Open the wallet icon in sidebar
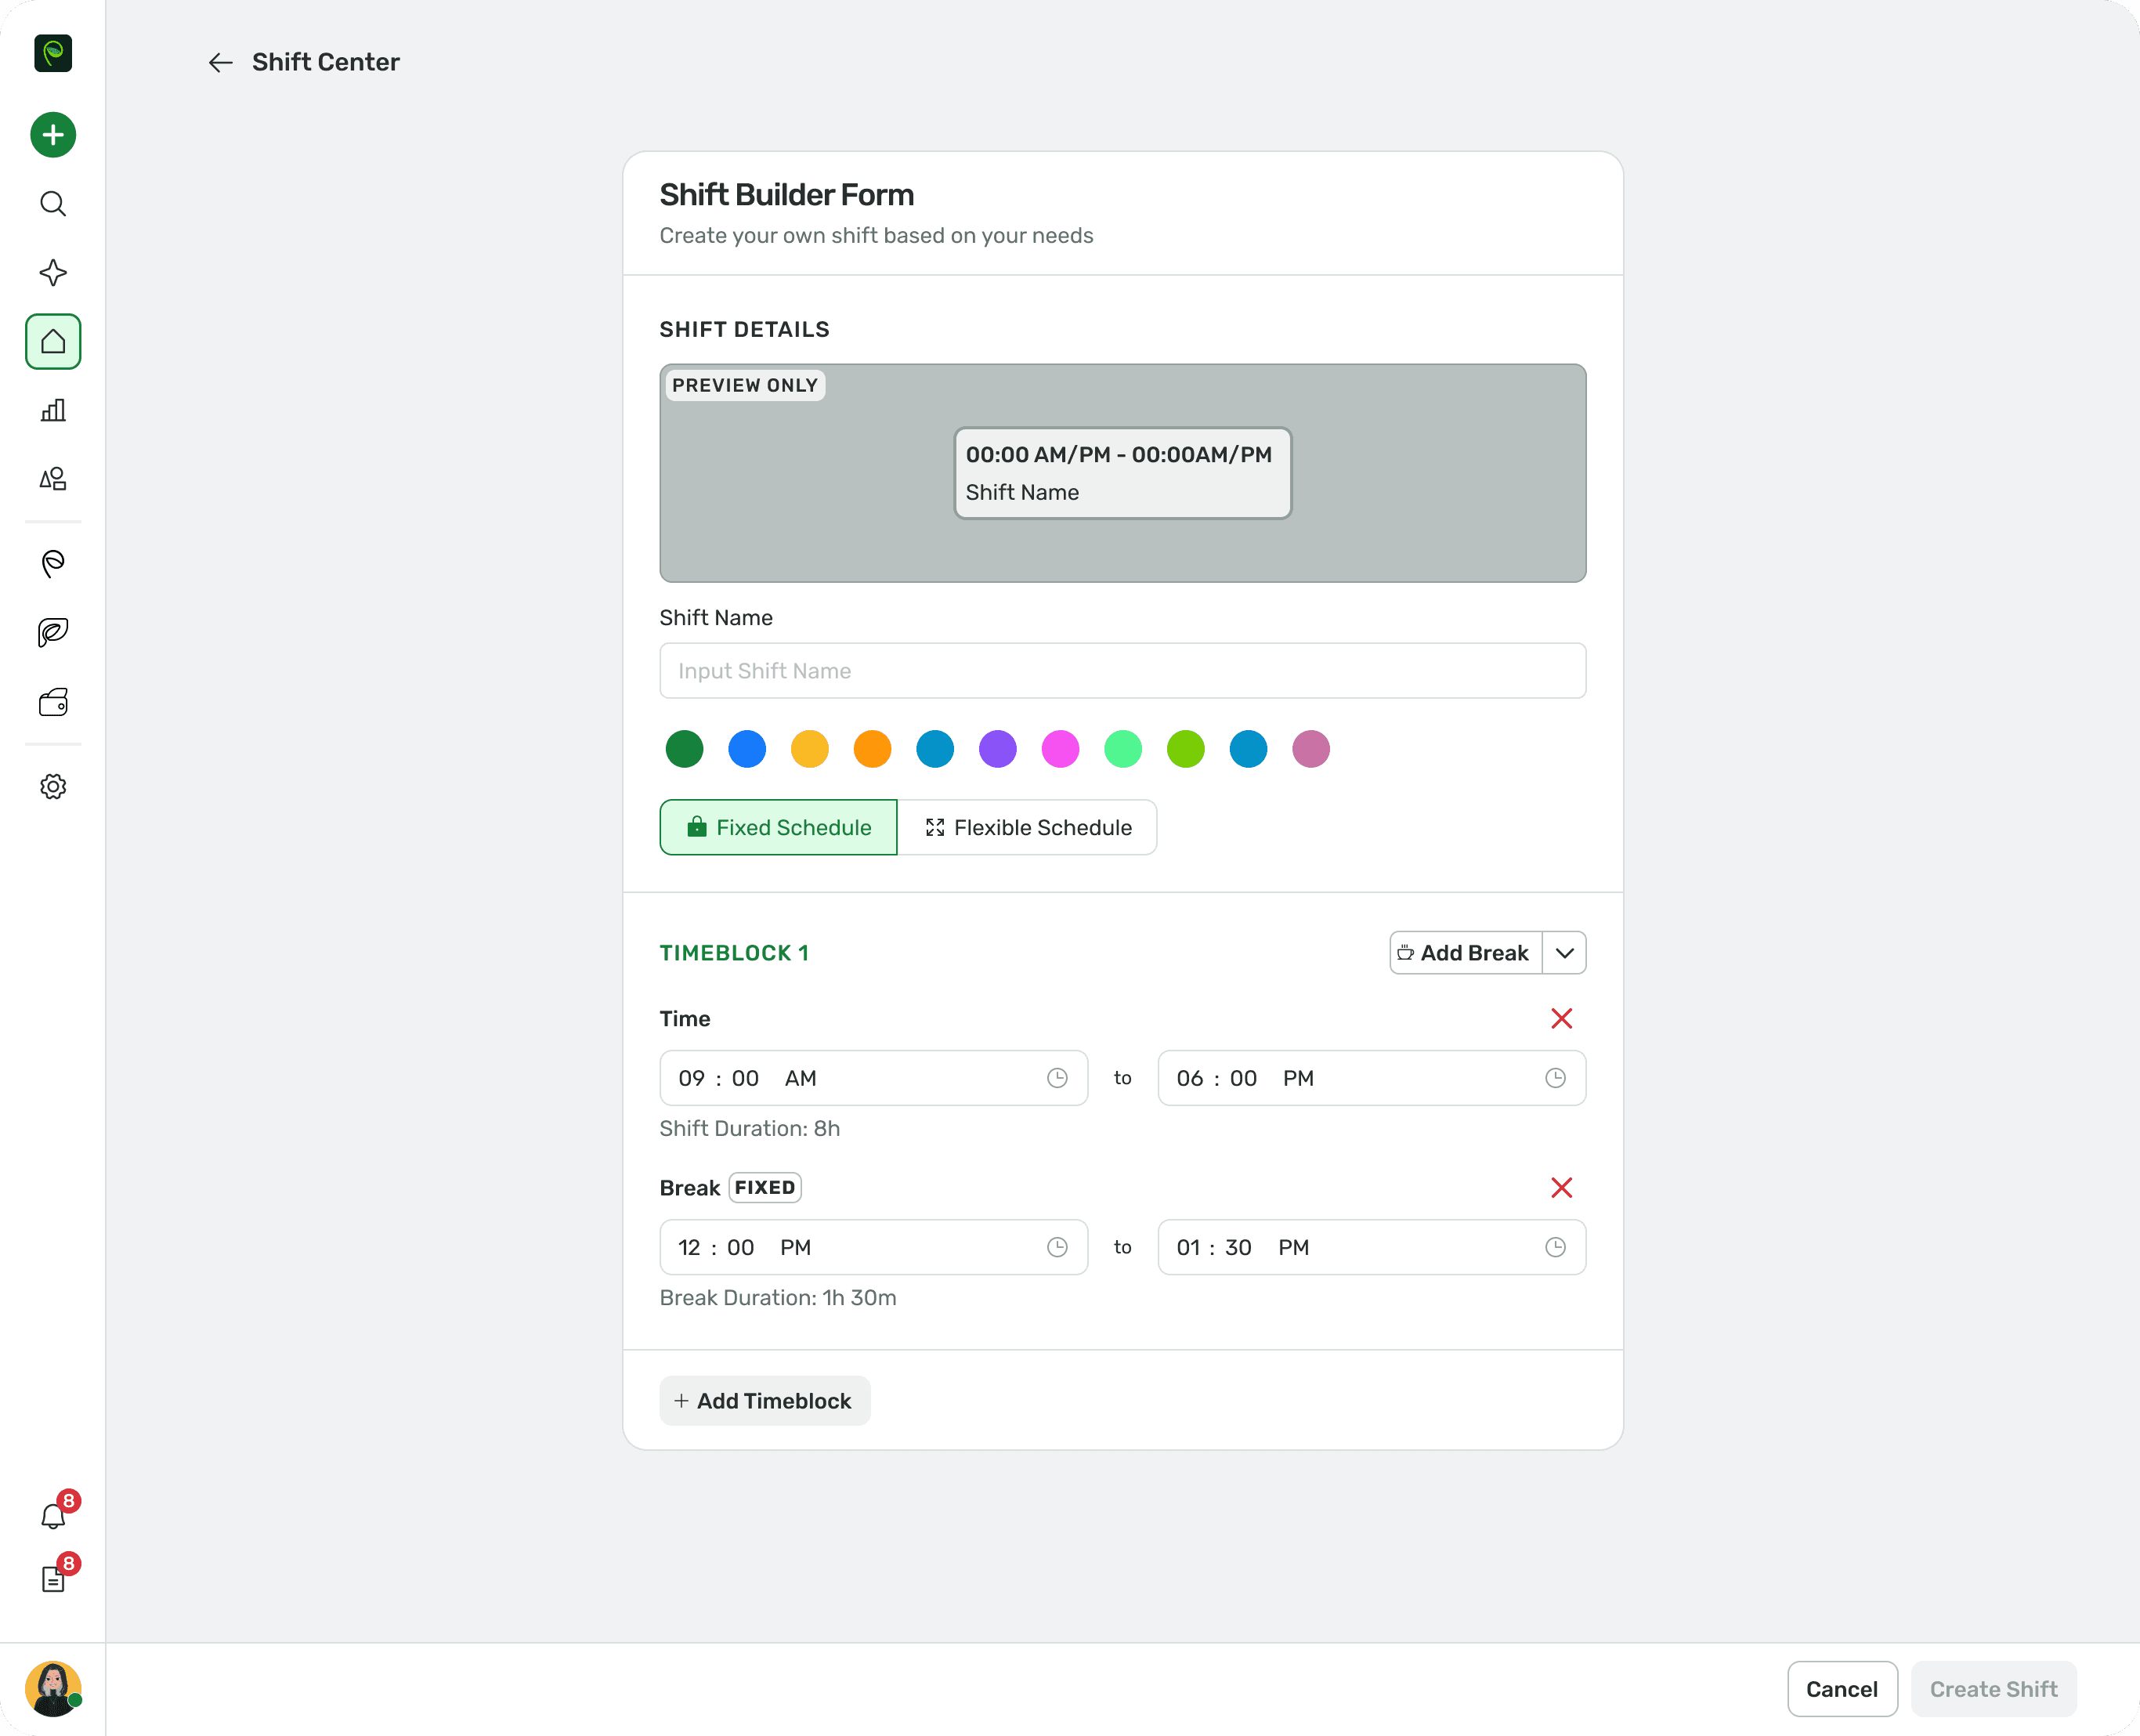 (x=52, y=702)
